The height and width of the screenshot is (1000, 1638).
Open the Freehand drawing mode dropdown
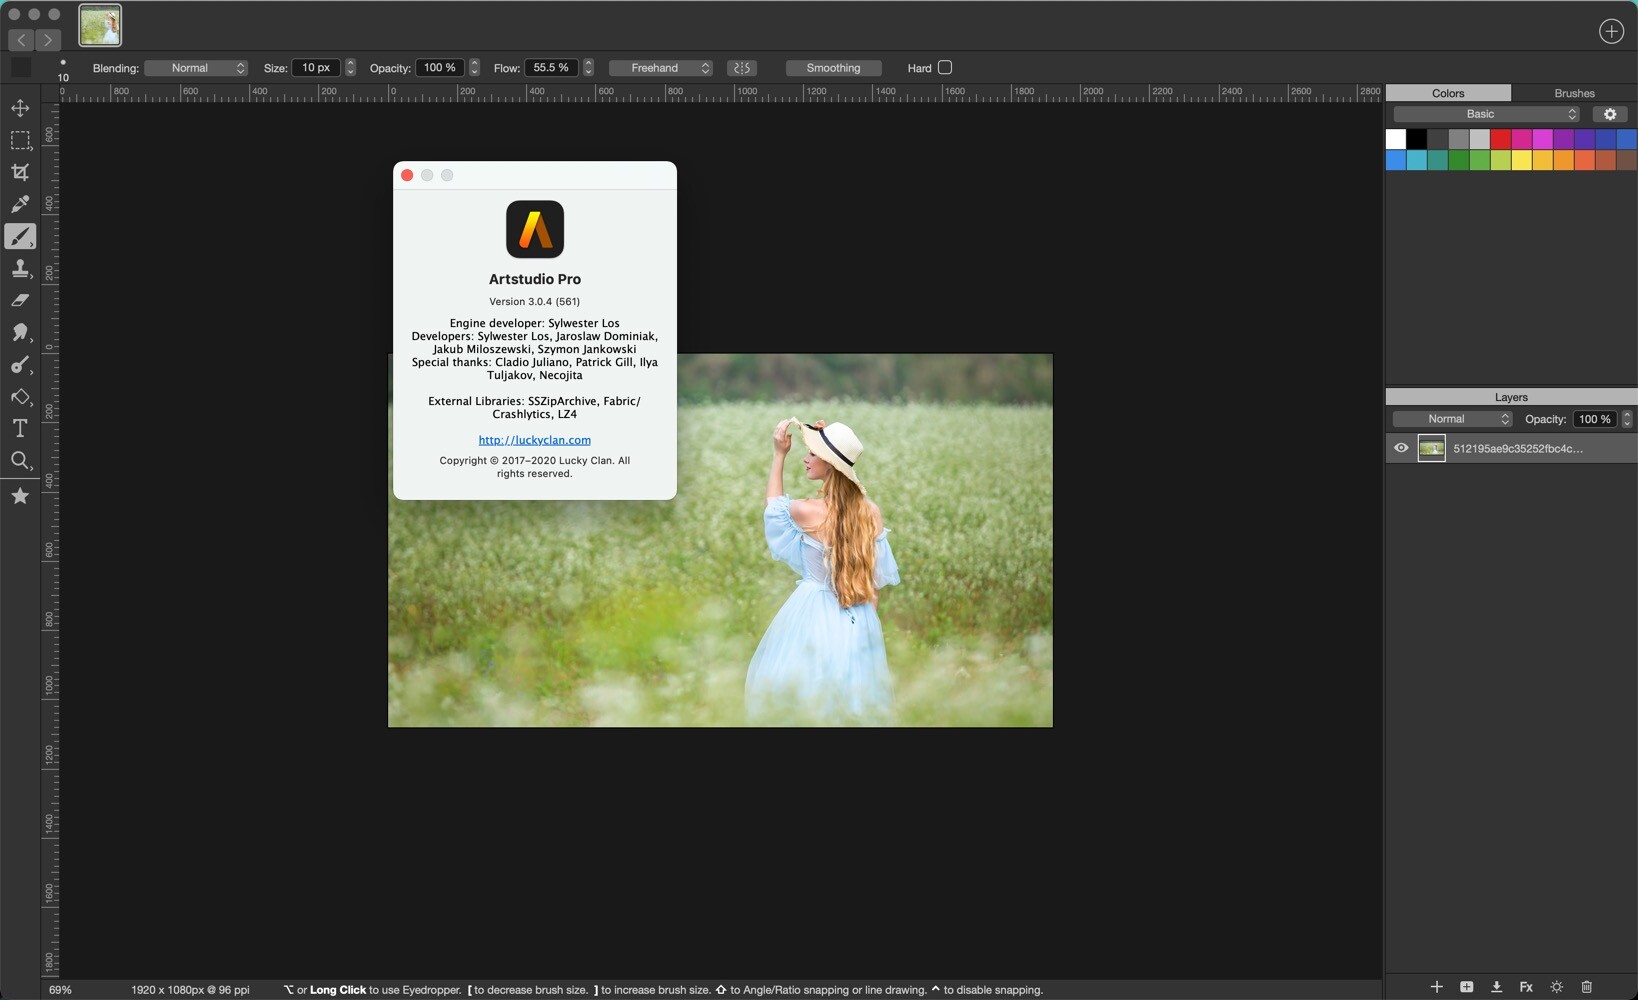click(x=660, y=68)
